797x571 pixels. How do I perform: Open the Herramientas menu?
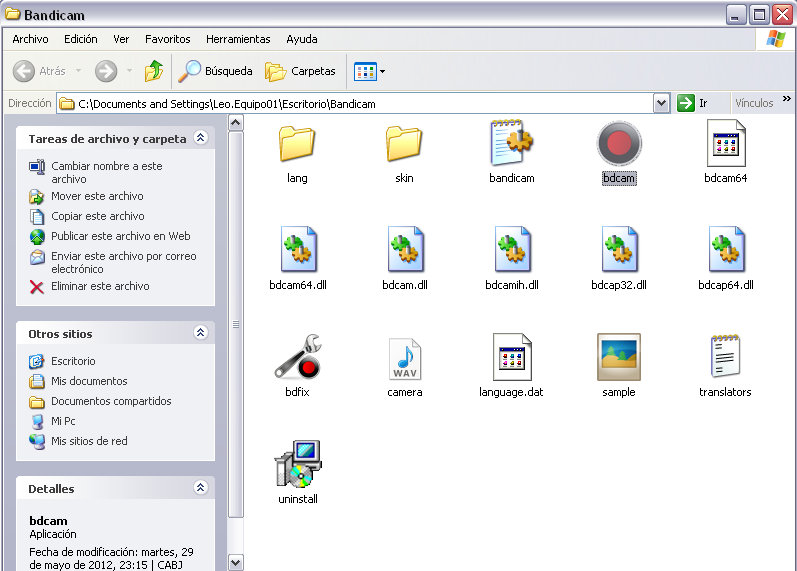(x=238, y=39)
